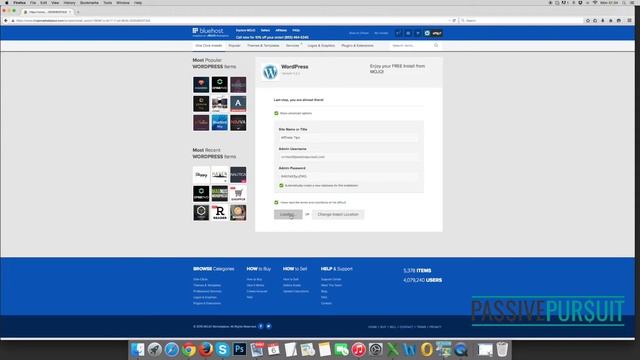This screenshot has height=360, width=640.
Task: Open the Calendar dock icon
Action: (x=273, y=350)
